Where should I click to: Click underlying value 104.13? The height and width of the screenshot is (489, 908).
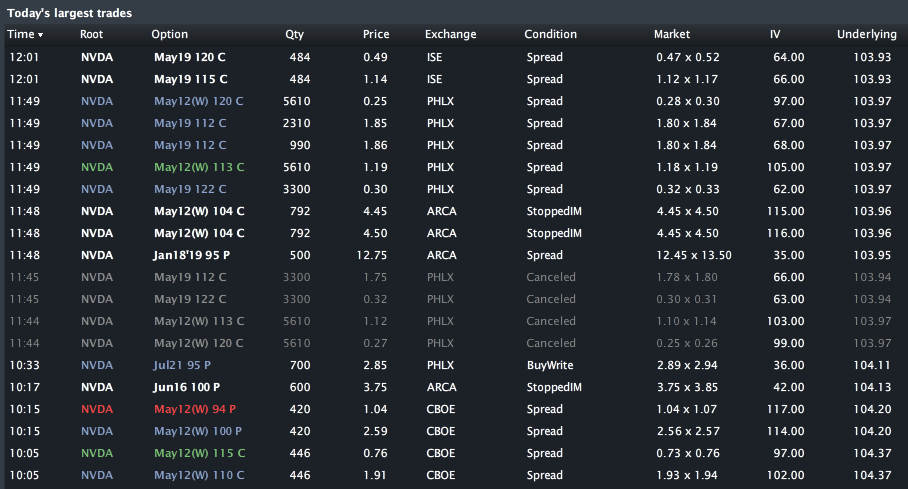872,388
